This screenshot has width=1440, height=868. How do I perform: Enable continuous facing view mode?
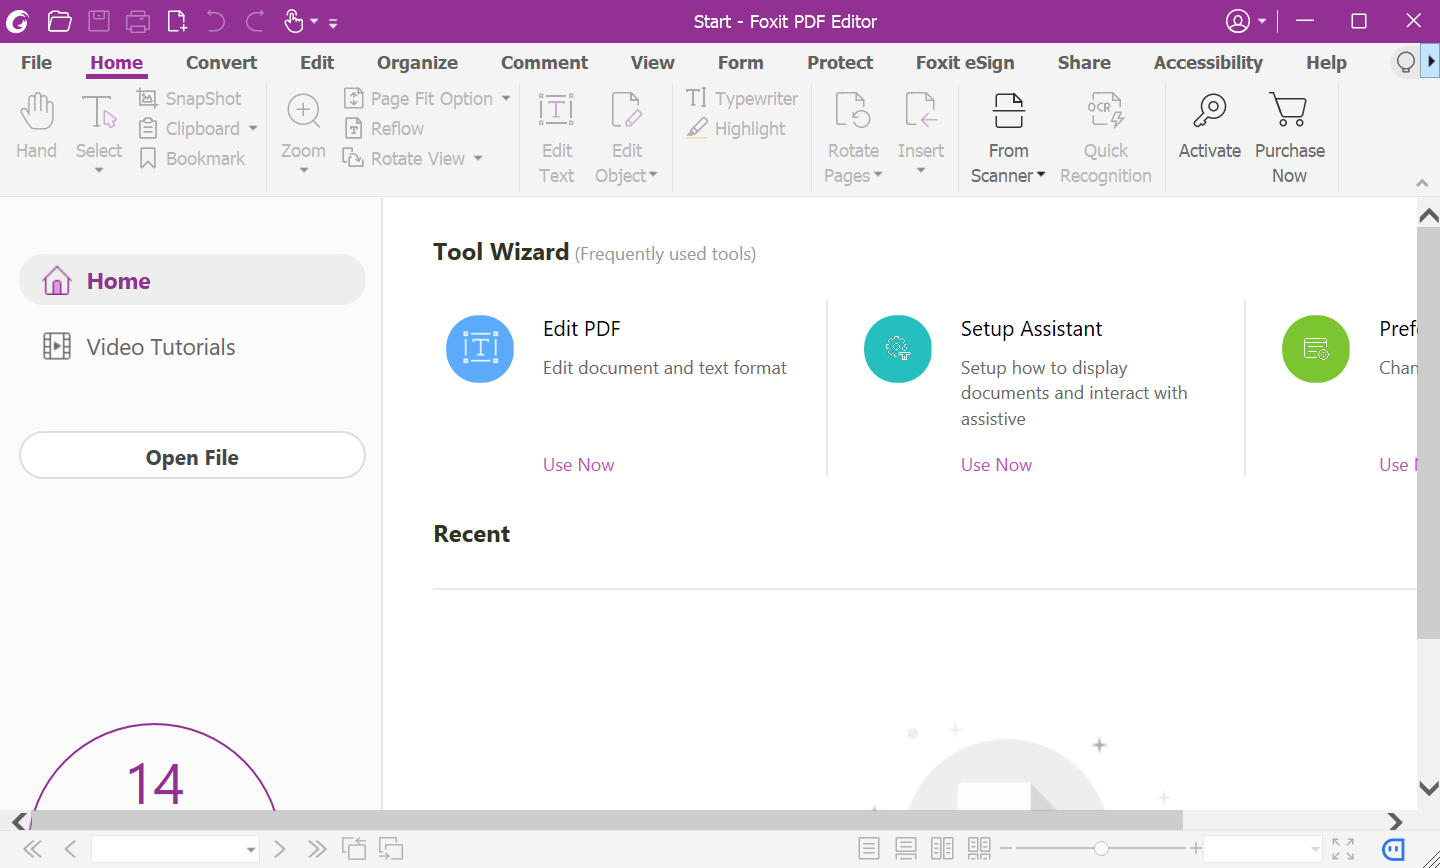coord(979,849)
